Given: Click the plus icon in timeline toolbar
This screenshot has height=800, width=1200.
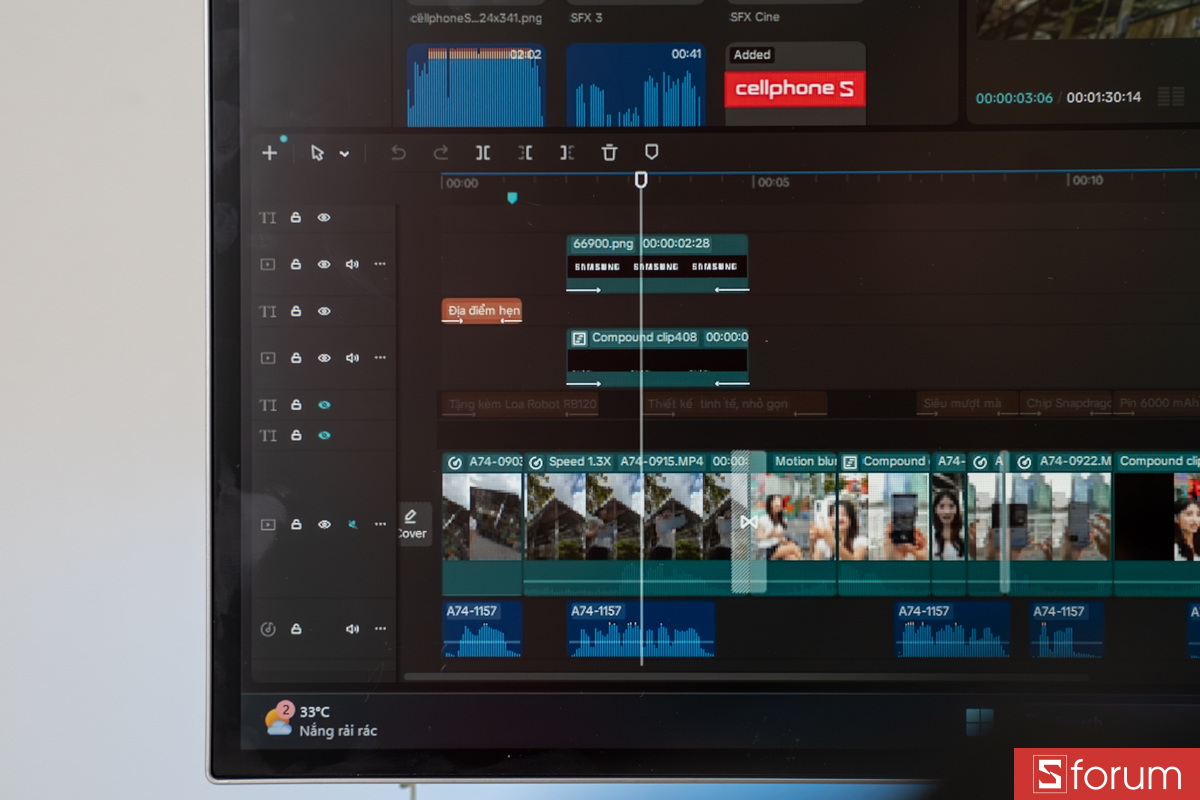Looking at the screenshot, I should coord(269,153).
